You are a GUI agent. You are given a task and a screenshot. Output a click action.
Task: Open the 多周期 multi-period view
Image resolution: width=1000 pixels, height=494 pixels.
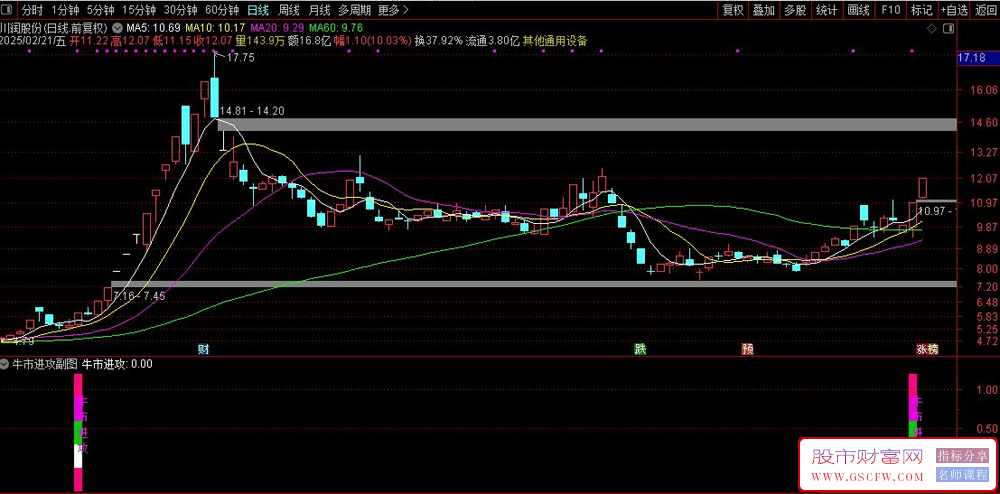pos(355,10)
